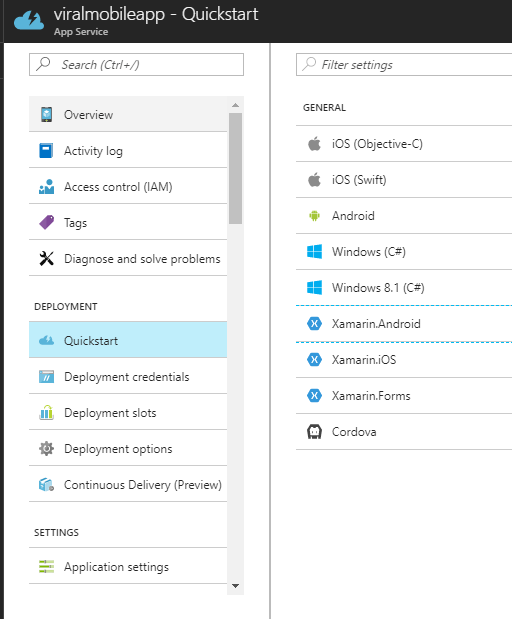Viewport: 512px width, 619px height.
Task: Open Continuous Delivery (Preview)
Action: click(128, 484)
